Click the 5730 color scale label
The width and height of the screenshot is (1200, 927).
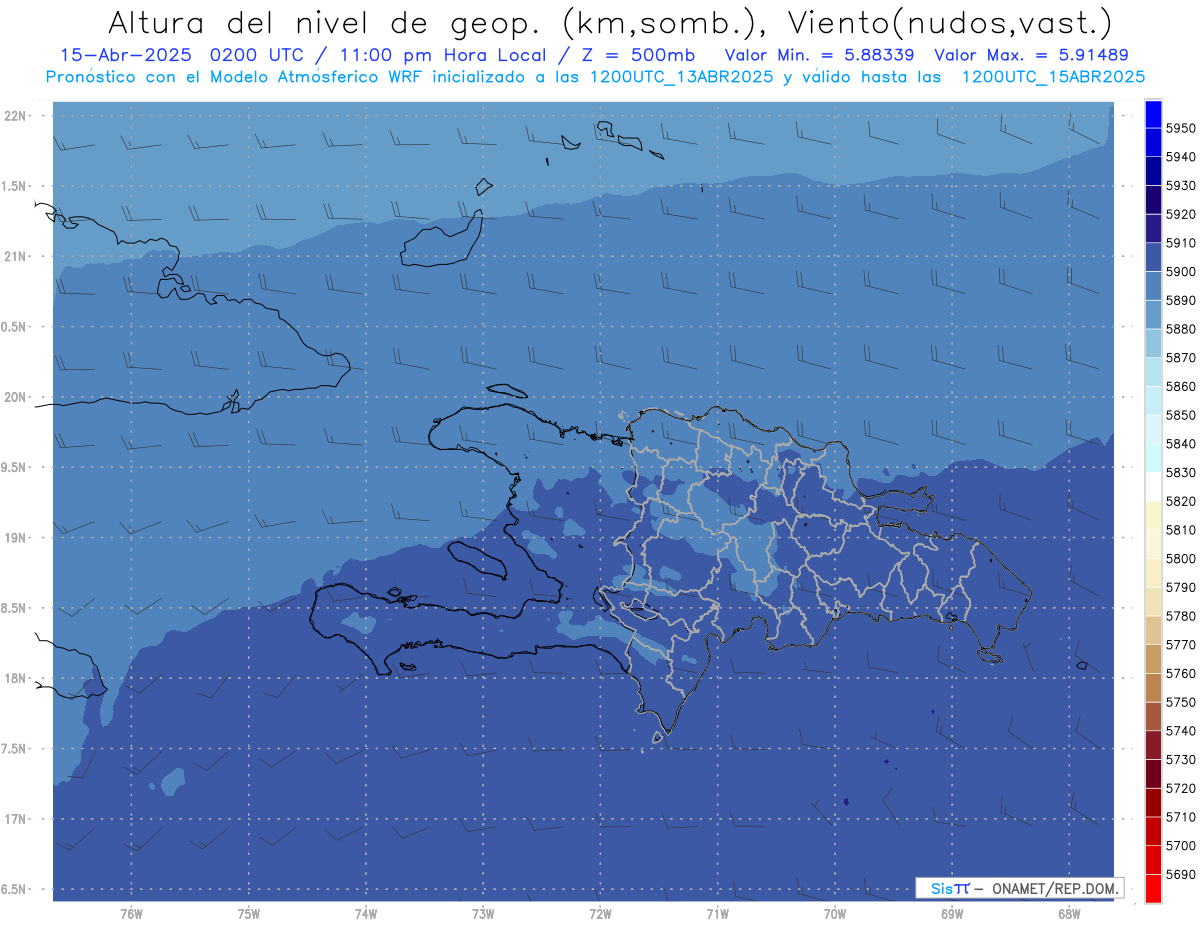point(1181,759)
